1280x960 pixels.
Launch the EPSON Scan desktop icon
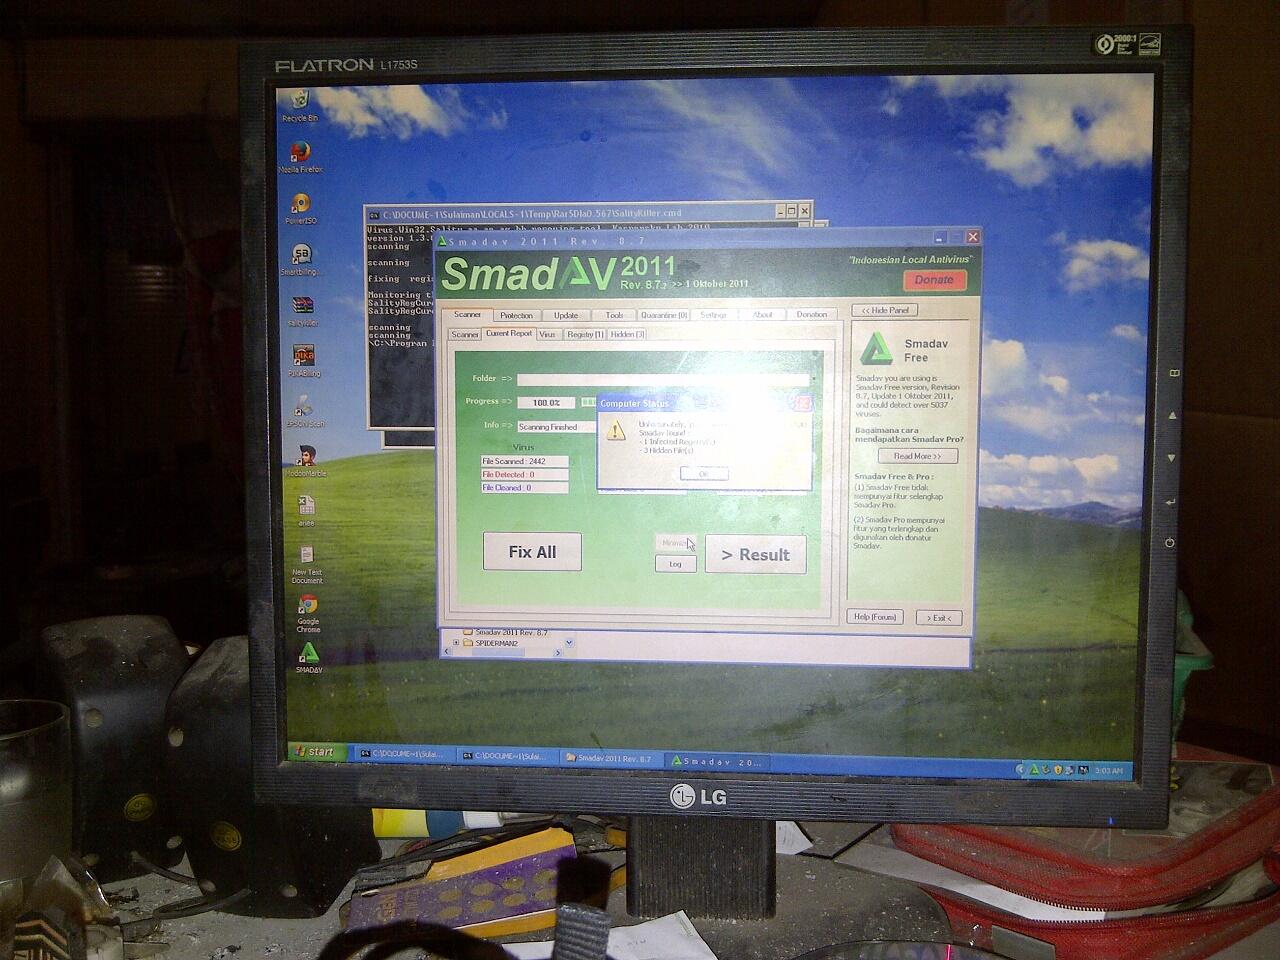[304, 411]
